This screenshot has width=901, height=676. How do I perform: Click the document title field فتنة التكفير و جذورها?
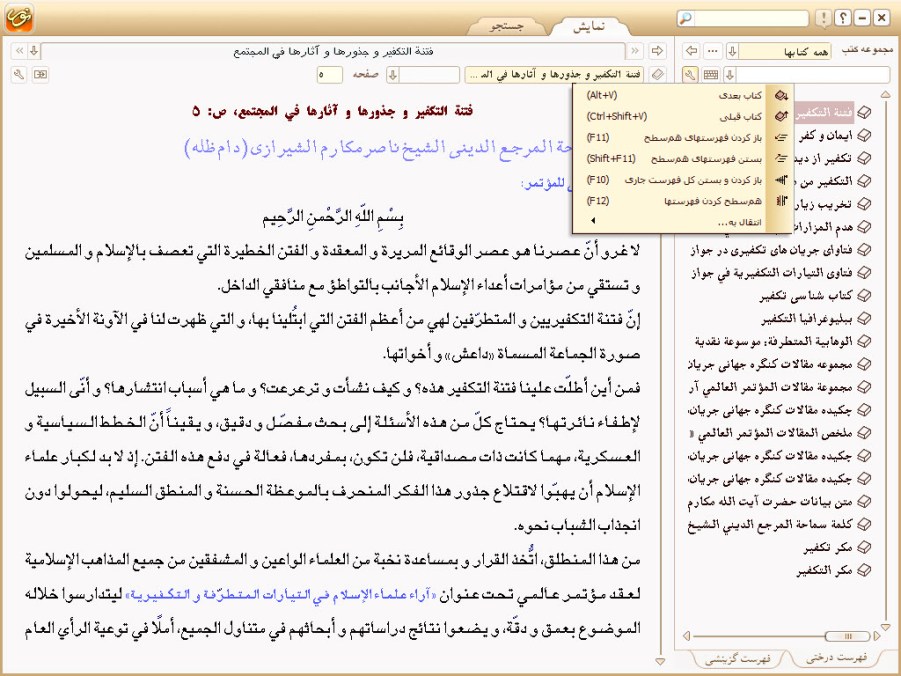click(333, 51)
